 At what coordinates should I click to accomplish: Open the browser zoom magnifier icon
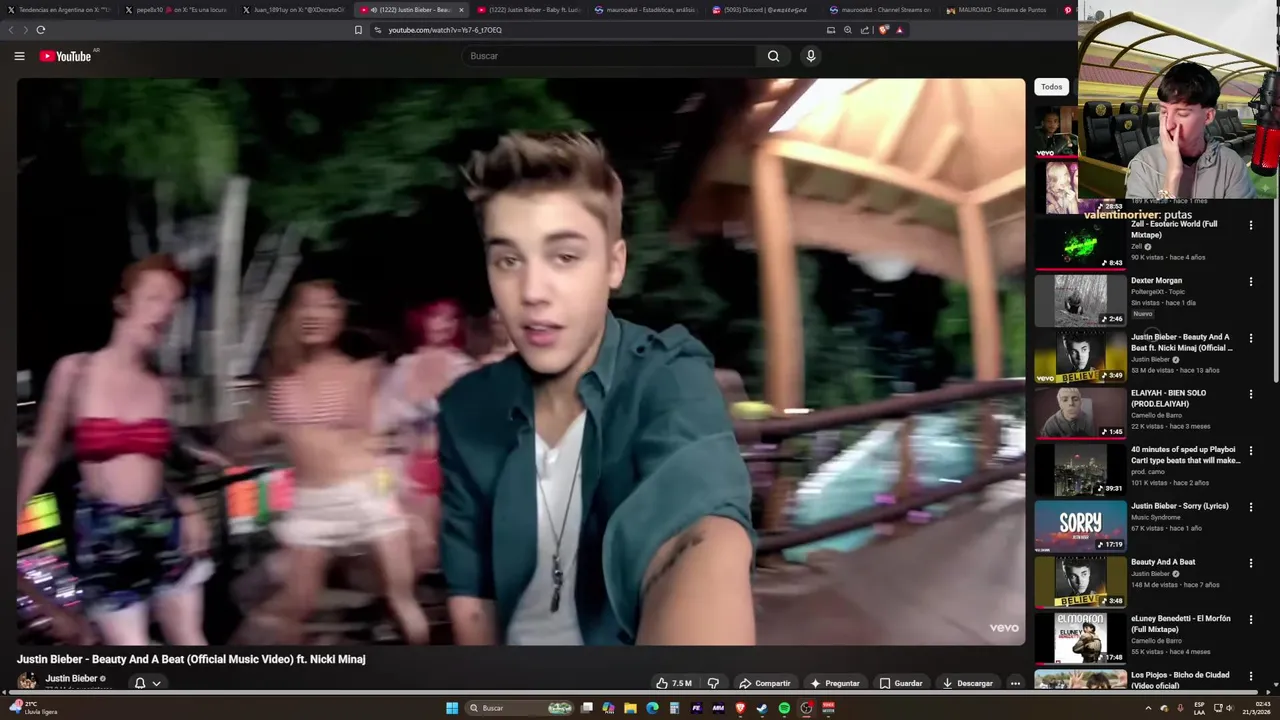[x=848, y=30]
